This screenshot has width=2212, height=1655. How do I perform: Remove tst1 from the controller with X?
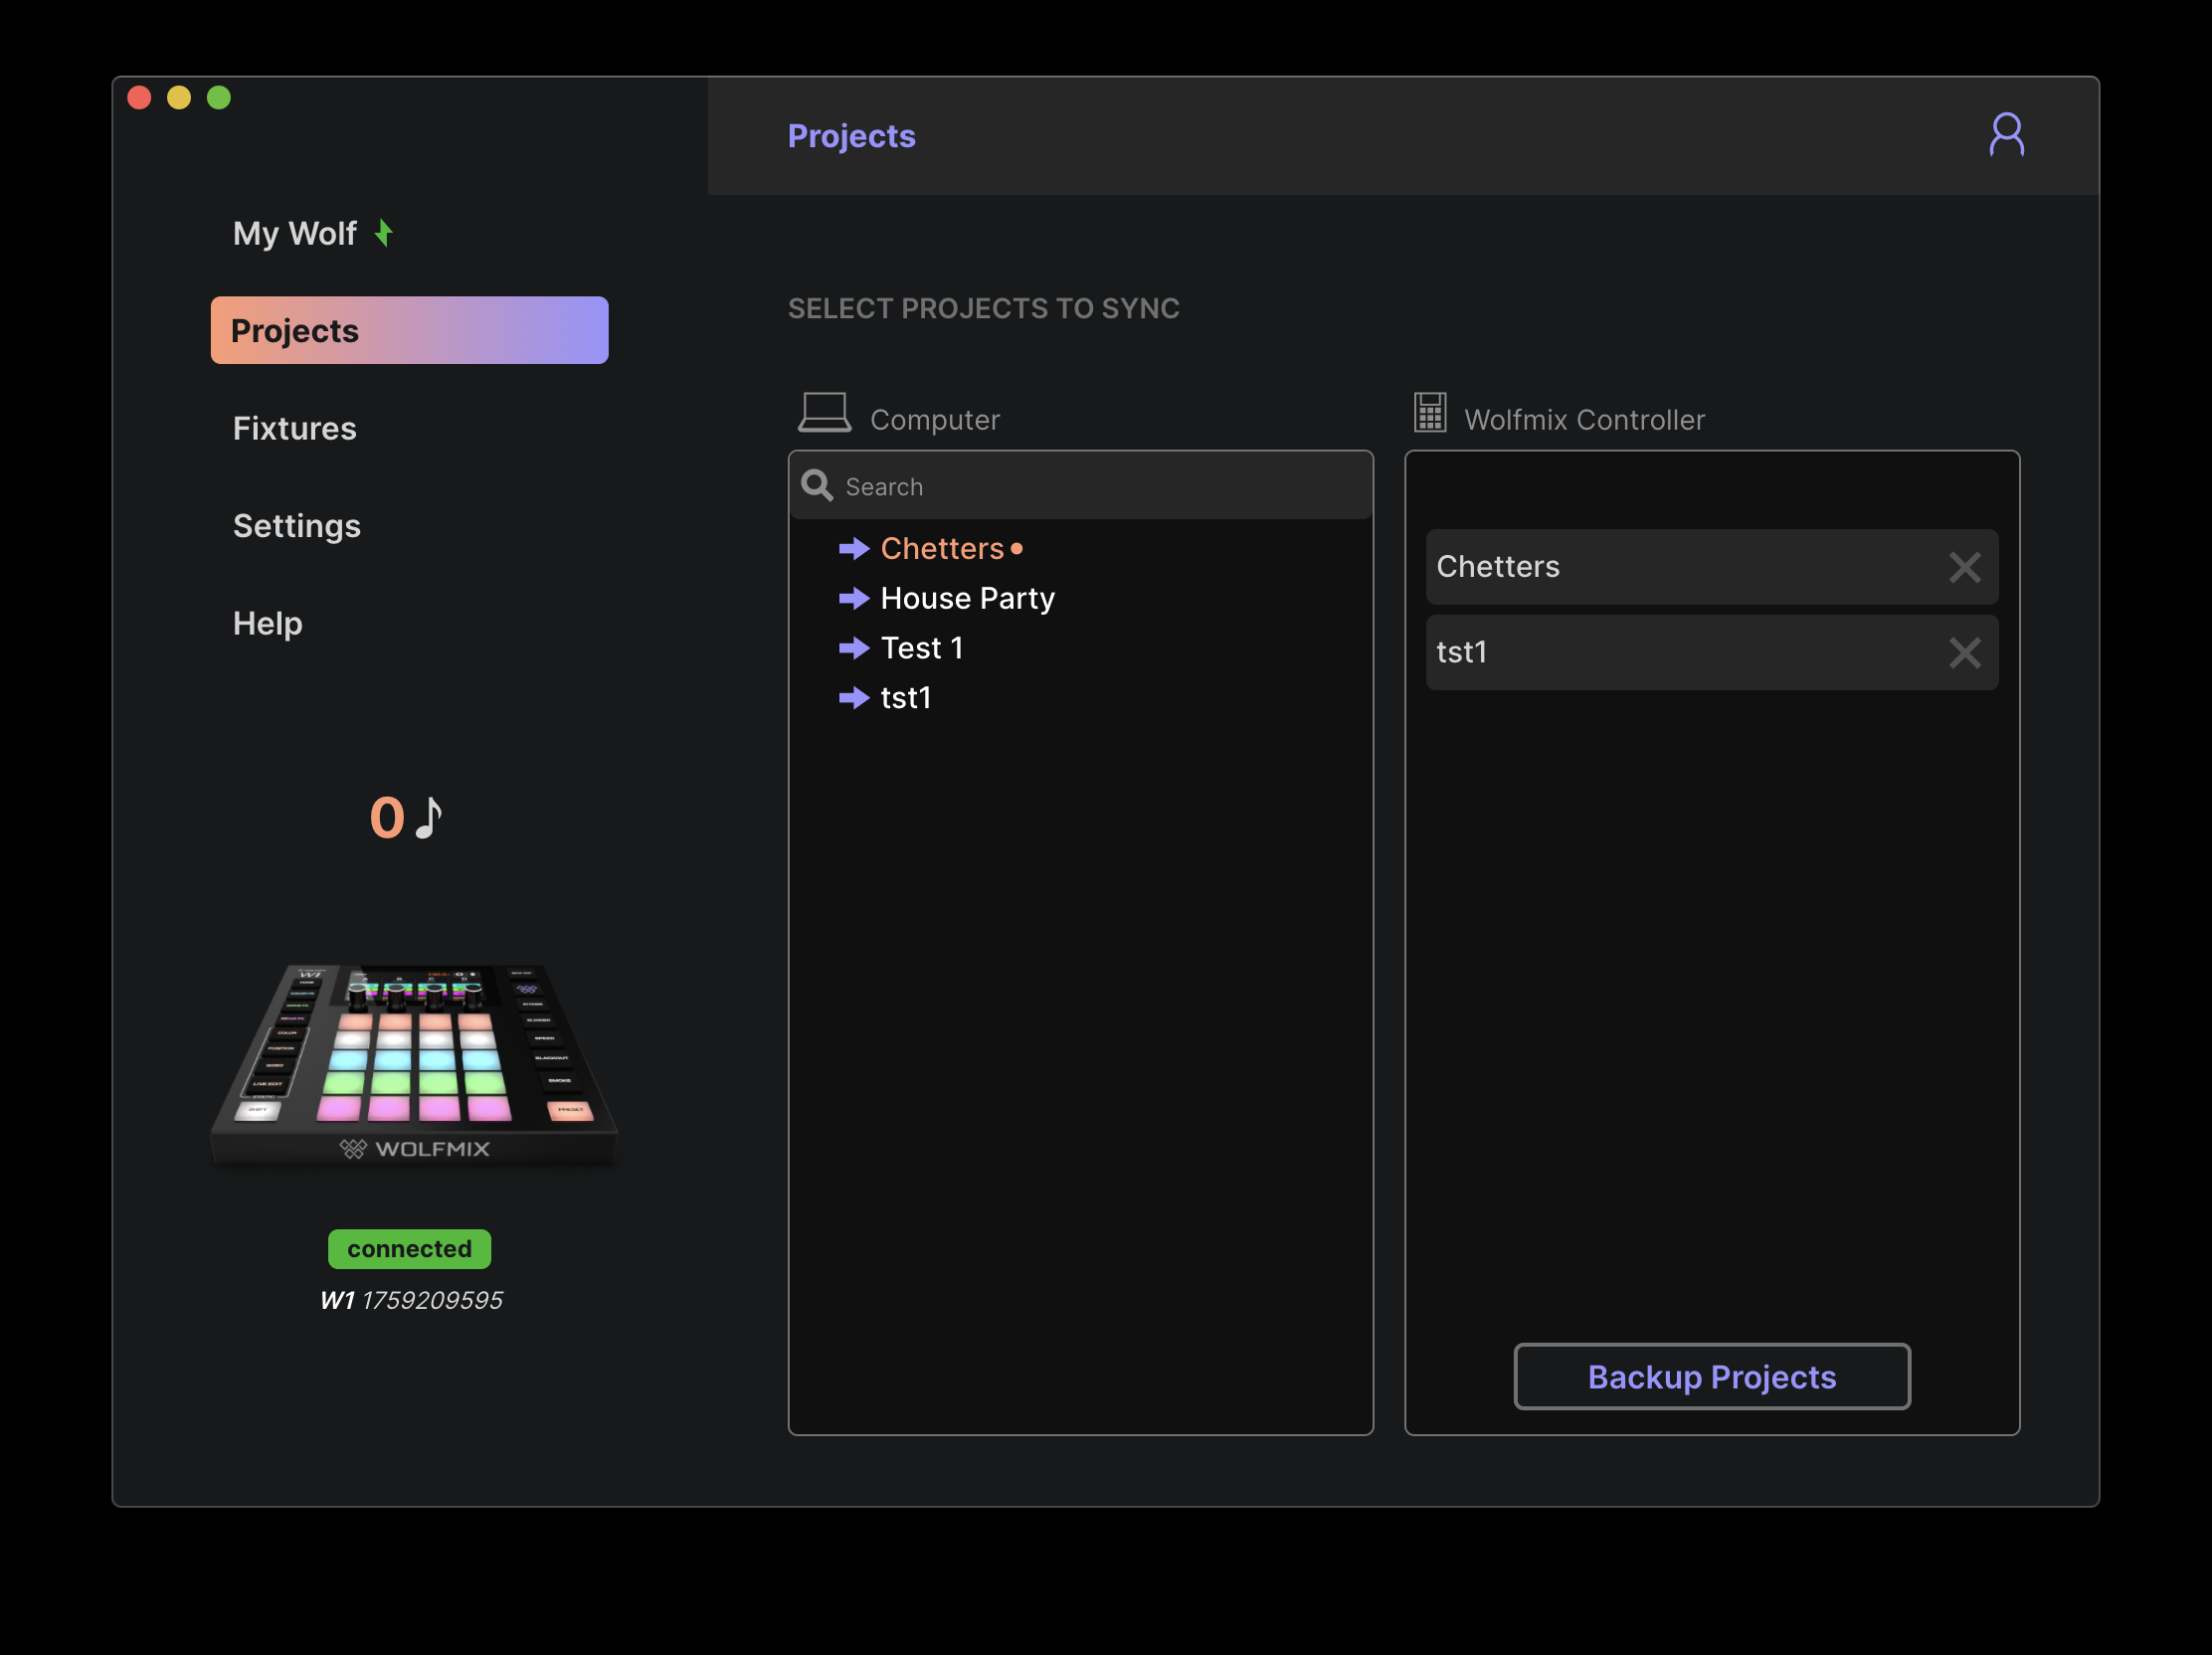tap(1964, 653)
